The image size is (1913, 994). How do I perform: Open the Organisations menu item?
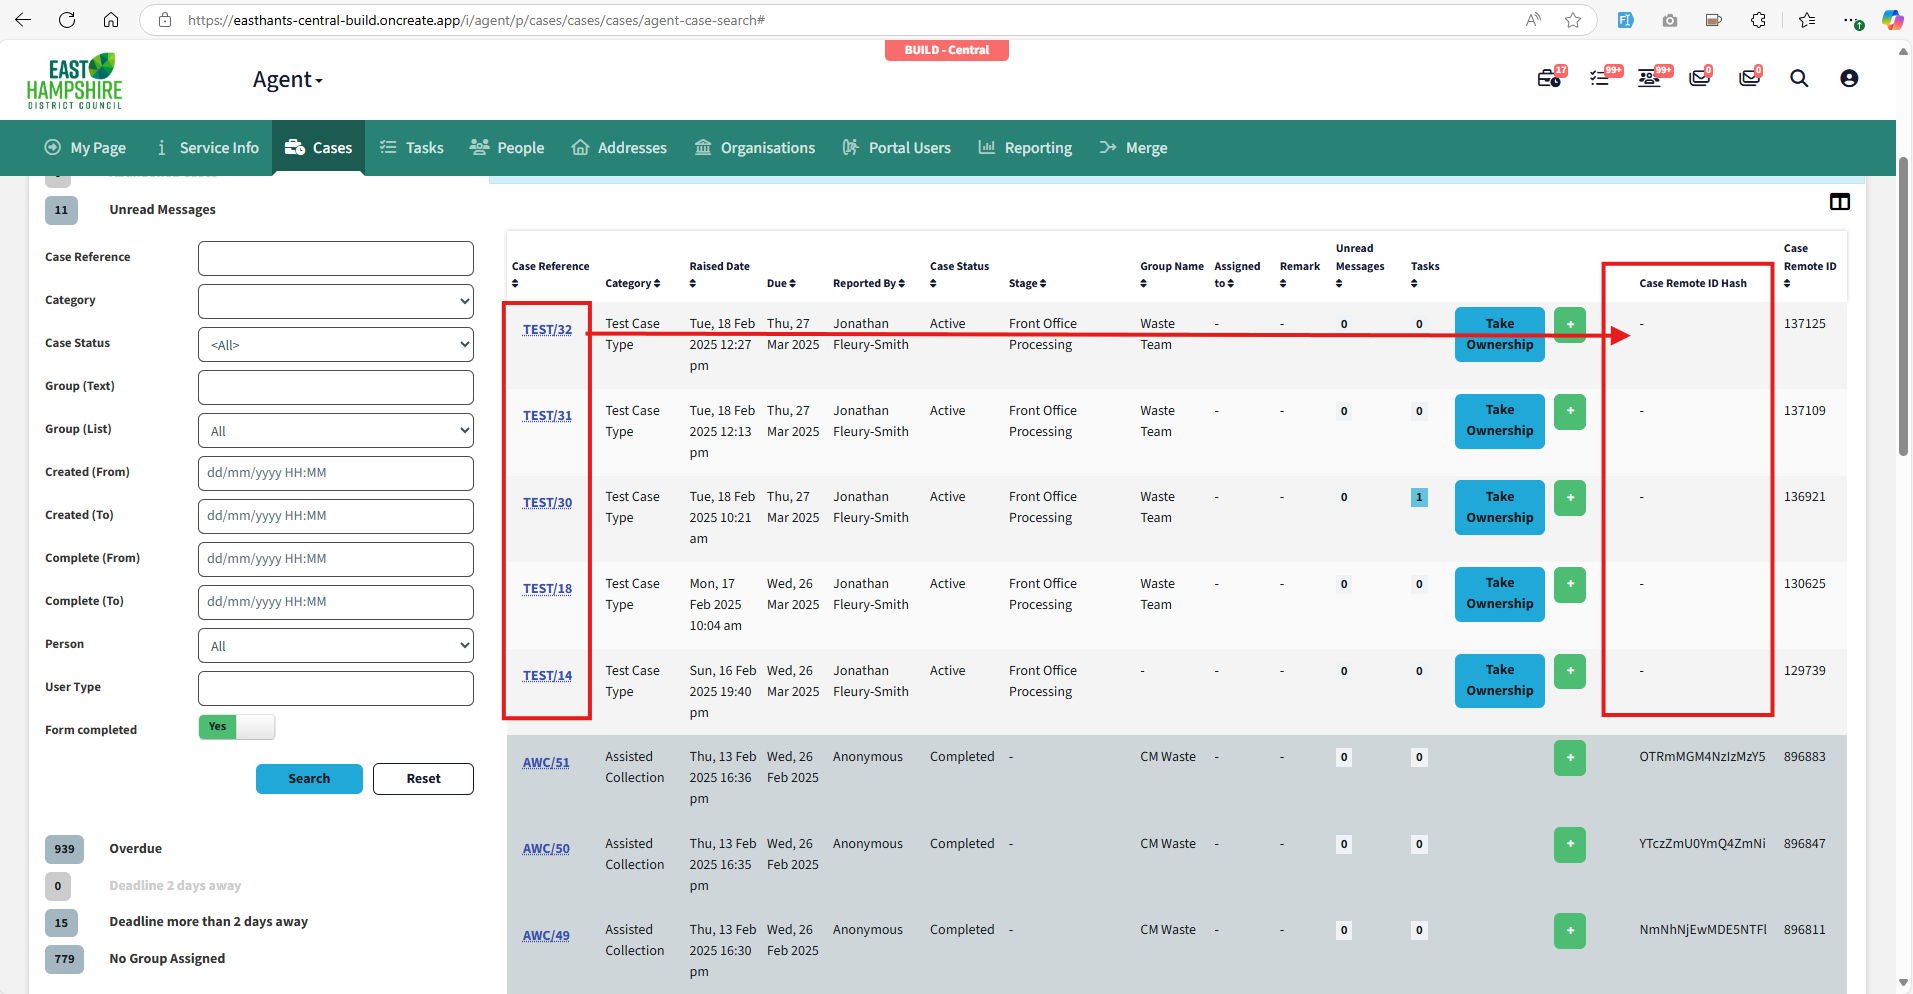pos(755,148)
